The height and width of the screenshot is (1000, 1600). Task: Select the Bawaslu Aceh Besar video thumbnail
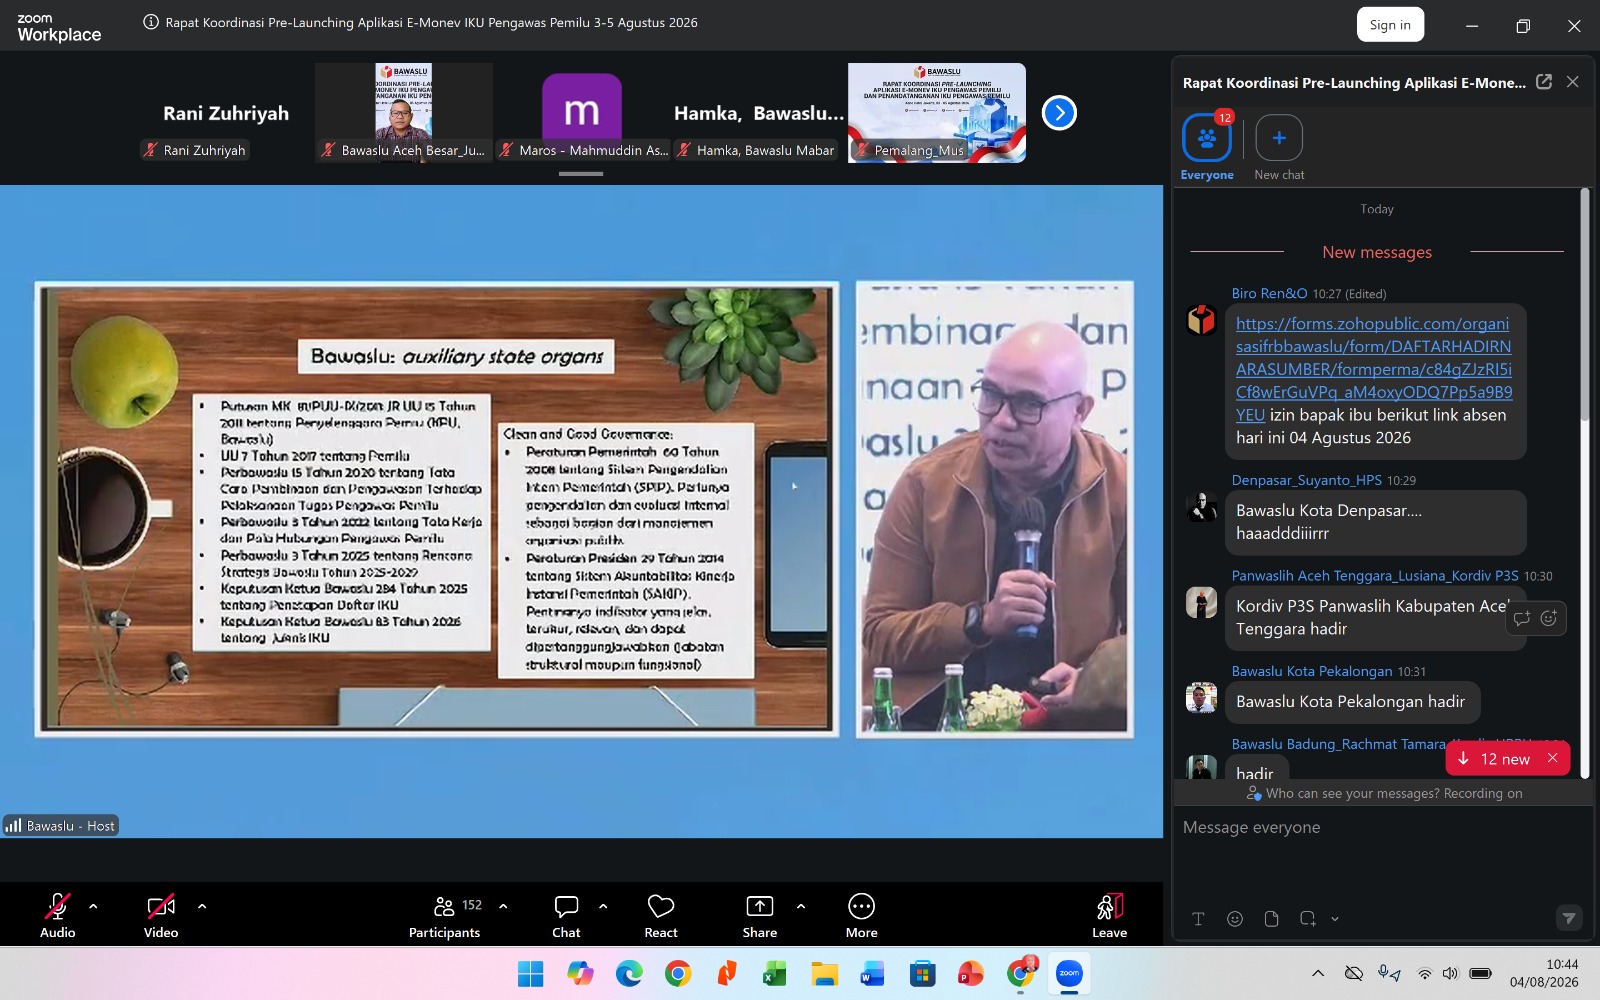404,113
